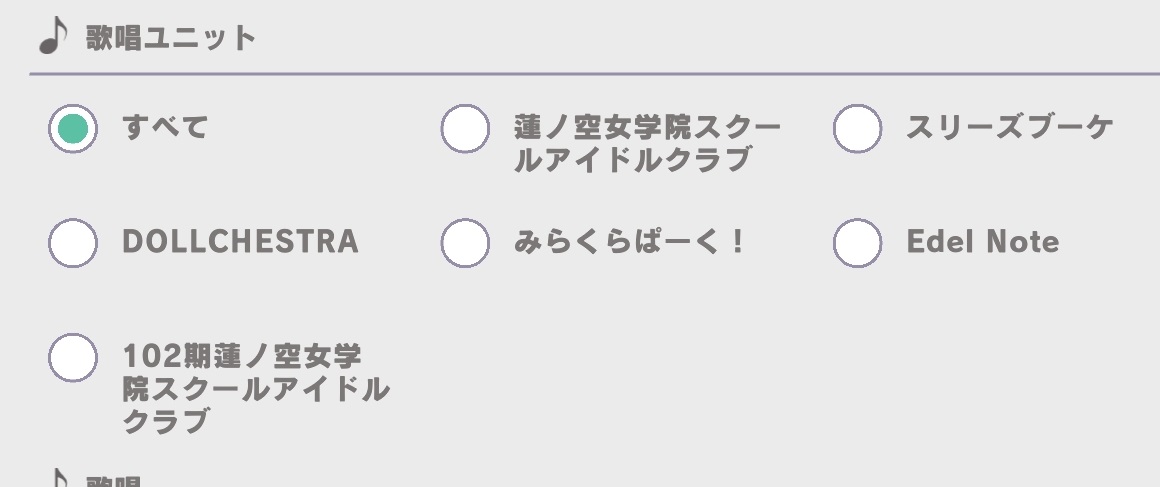Click the music note icon beside 歌唱ユニット
Screen dimensions: 1160x487
coord(52,37)
